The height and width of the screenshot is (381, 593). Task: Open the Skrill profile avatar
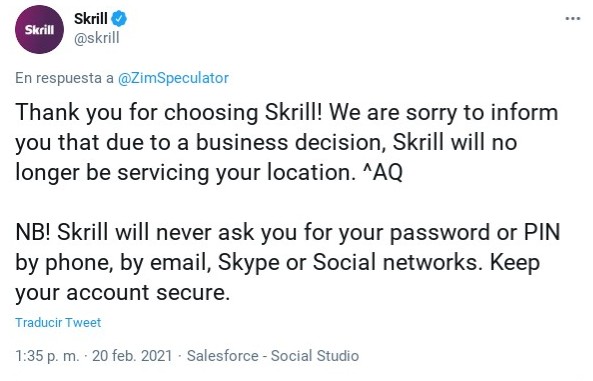[x=39, y=30]
